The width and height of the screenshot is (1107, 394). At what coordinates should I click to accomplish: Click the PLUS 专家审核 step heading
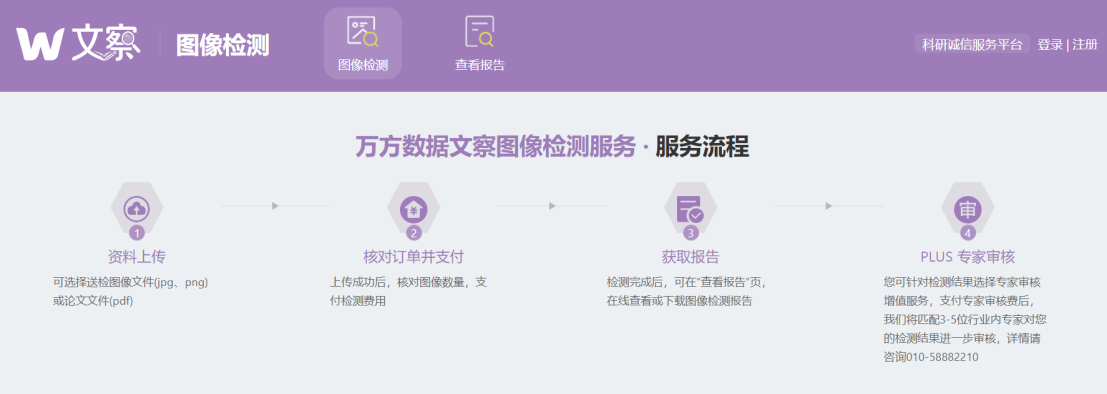pos(968,256)
